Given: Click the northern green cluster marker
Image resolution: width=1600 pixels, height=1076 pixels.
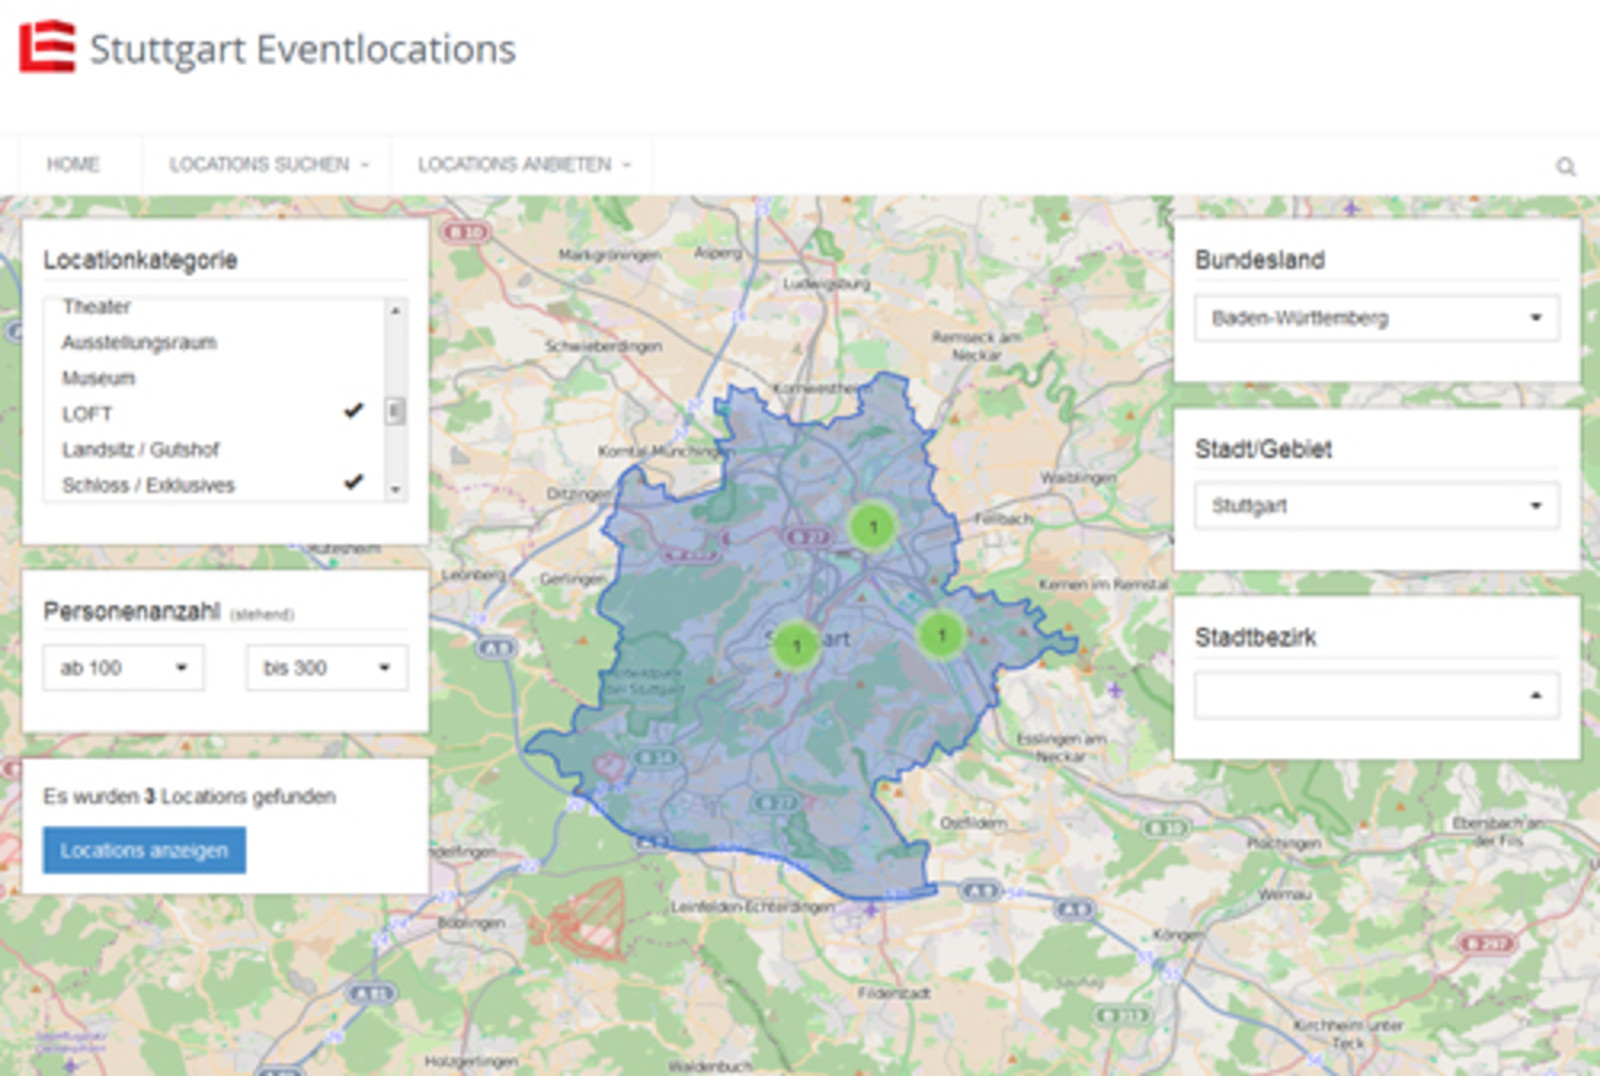Looking at the screenshot, I should [x=873, y=526].
